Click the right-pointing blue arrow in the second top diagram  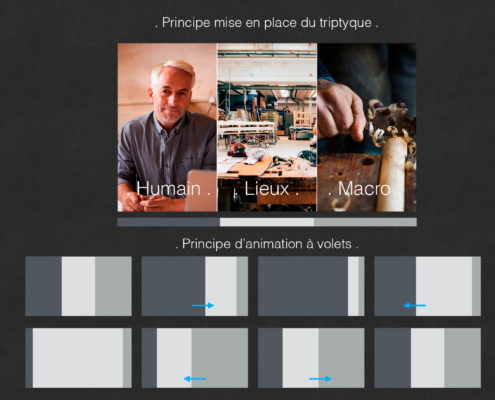(203, 305)
